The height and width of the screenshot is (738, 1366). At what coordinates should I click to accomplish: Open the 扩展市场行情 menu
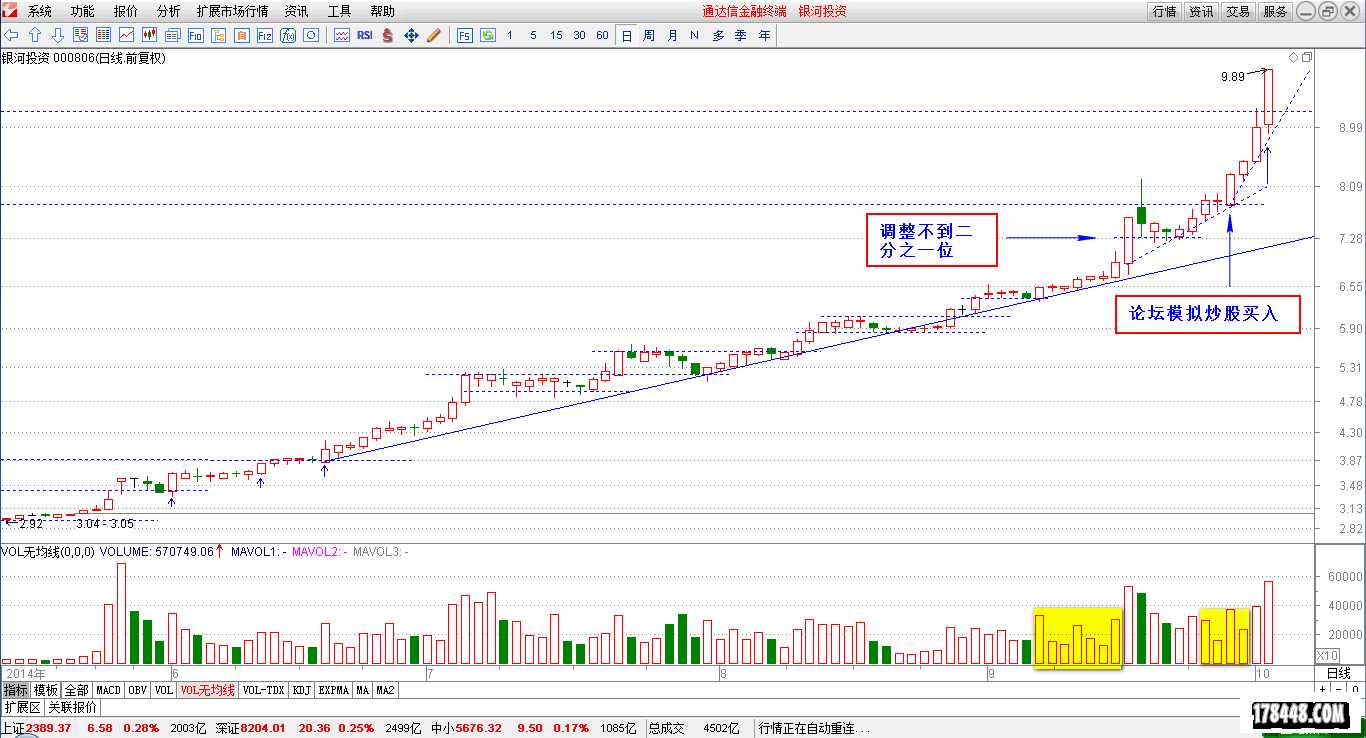(232, 11)
